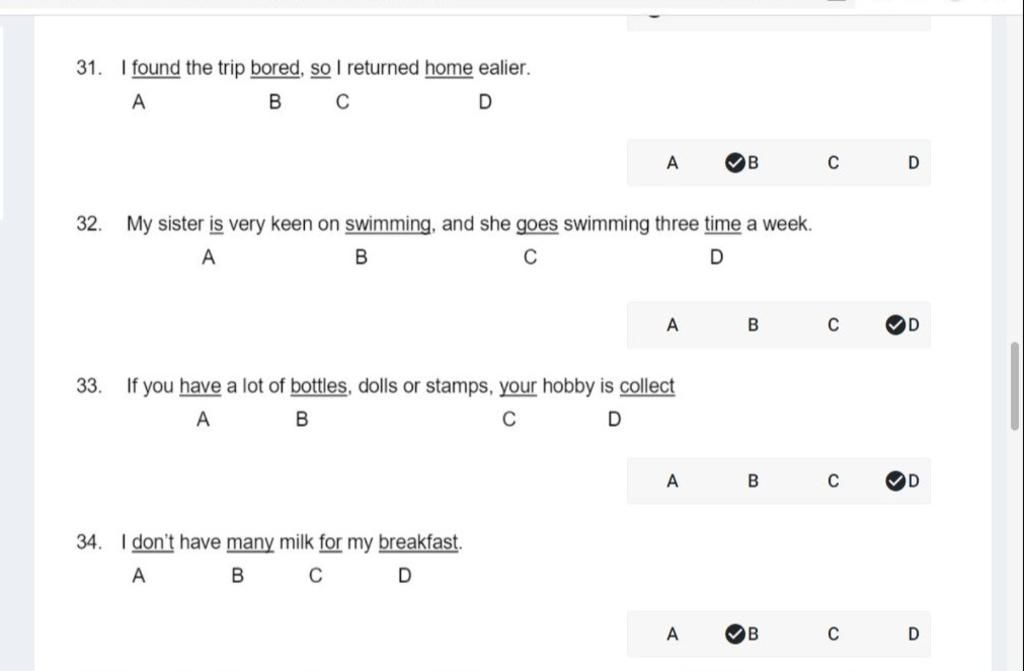Click the vertical scrollbar thumb
1024x671 pixels.
pyautogui.click(x=1014, y=385)
